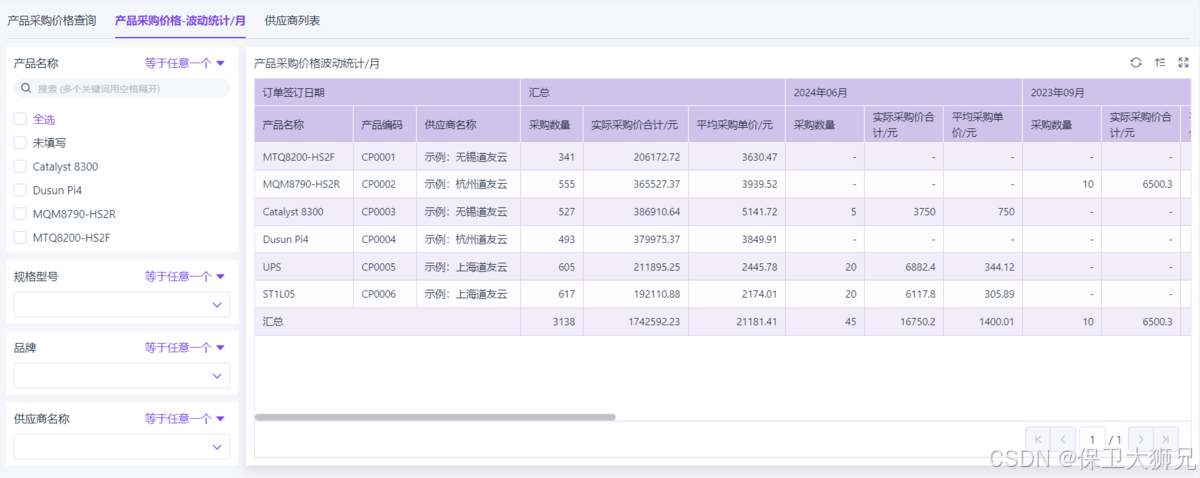Check the 全选 checkbox
This screenshot has width=1200, height=478.
click(x=20, y=119)
